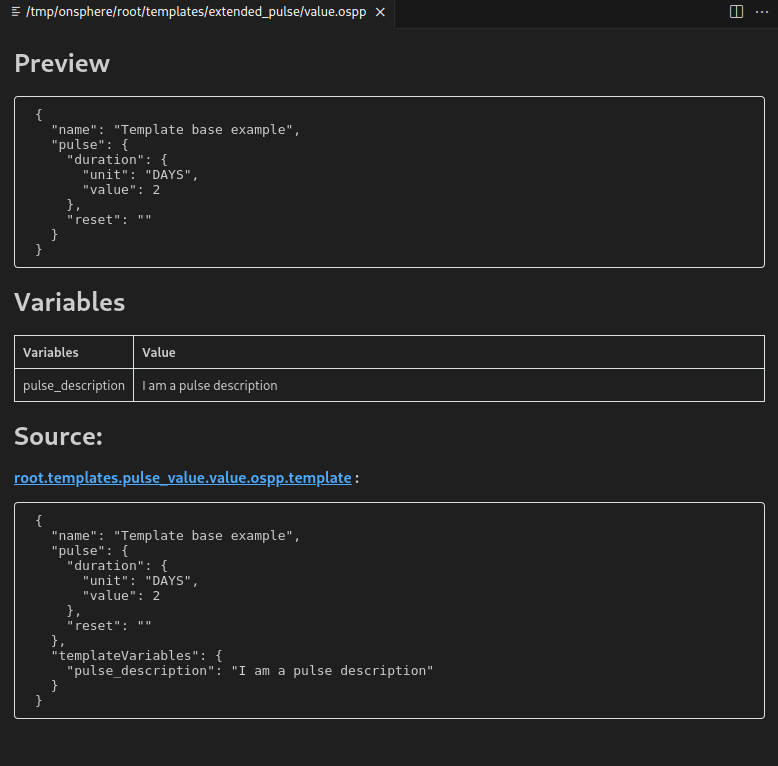Viewport: 778px width, 766px height.
Task: Split the editor to the right
Action: pyautogui.click(x=736, y=12)
